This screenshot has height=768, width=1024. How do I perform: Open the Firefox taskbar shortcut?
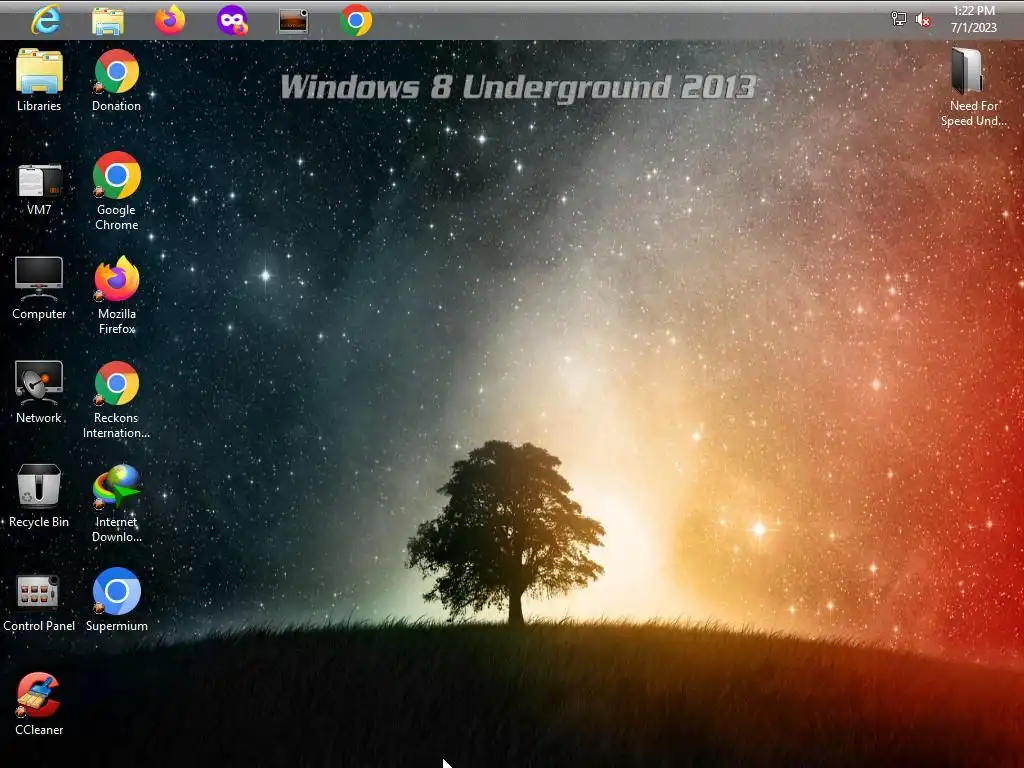(170, 20)
